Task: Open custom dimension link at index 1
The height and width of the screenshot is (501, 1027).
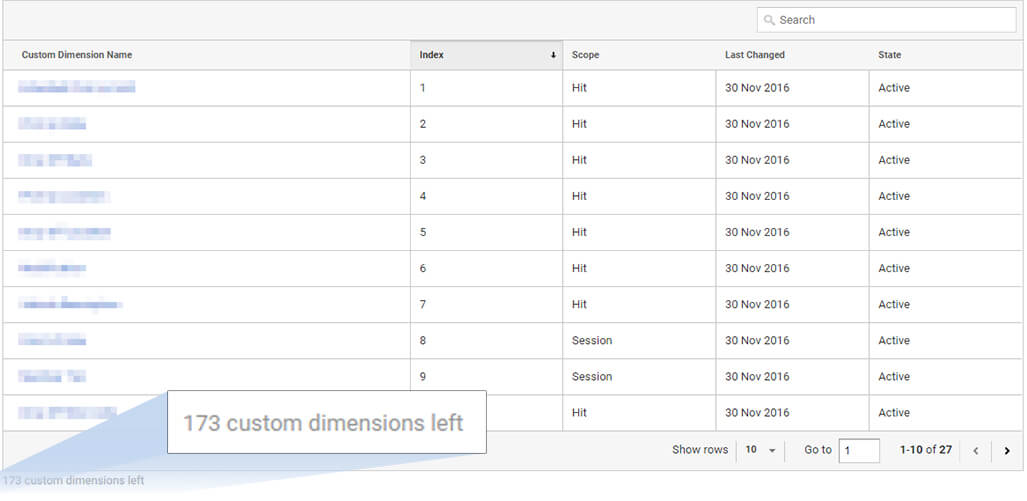Action: 77,88
